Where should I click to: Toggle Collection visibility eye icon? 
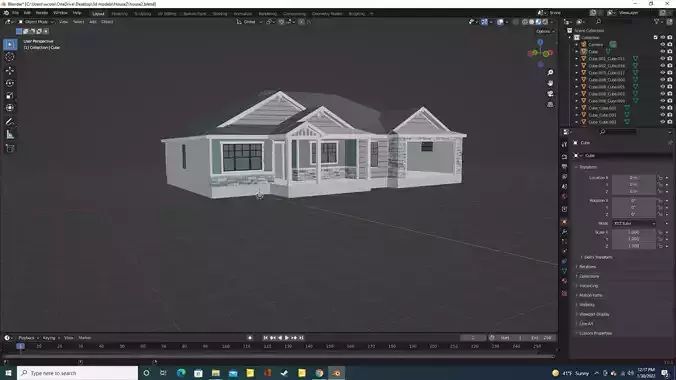pyautogui.click(x=663, y=38)
